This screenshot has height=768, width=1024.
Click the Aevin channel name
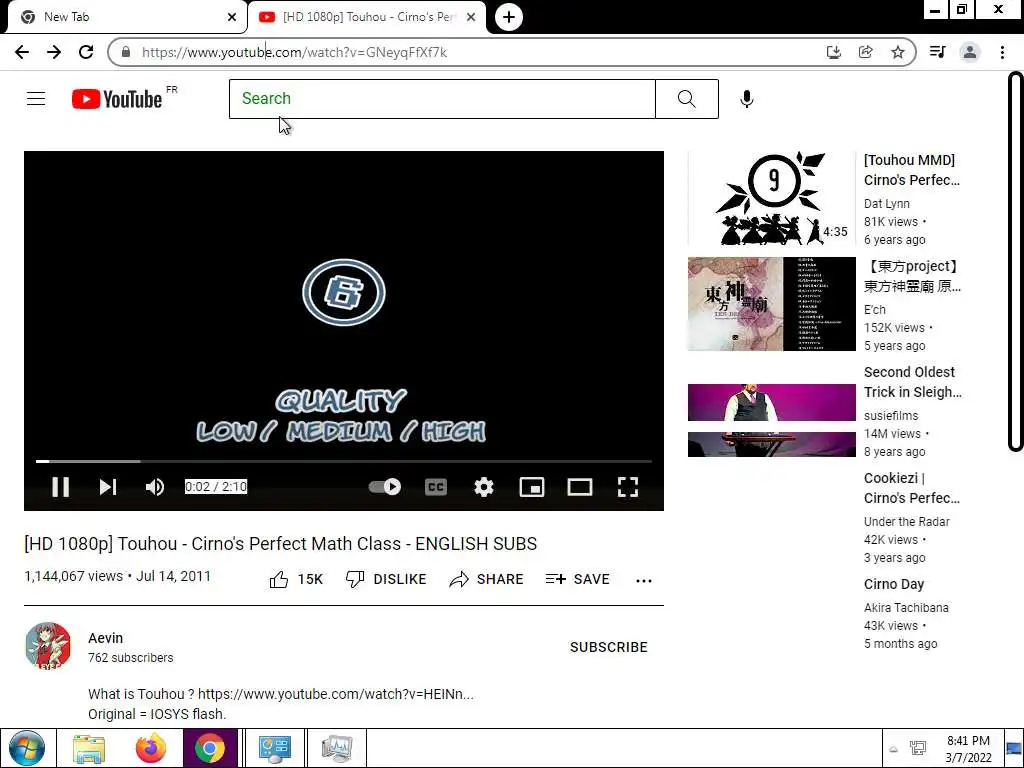coord(105,638)
